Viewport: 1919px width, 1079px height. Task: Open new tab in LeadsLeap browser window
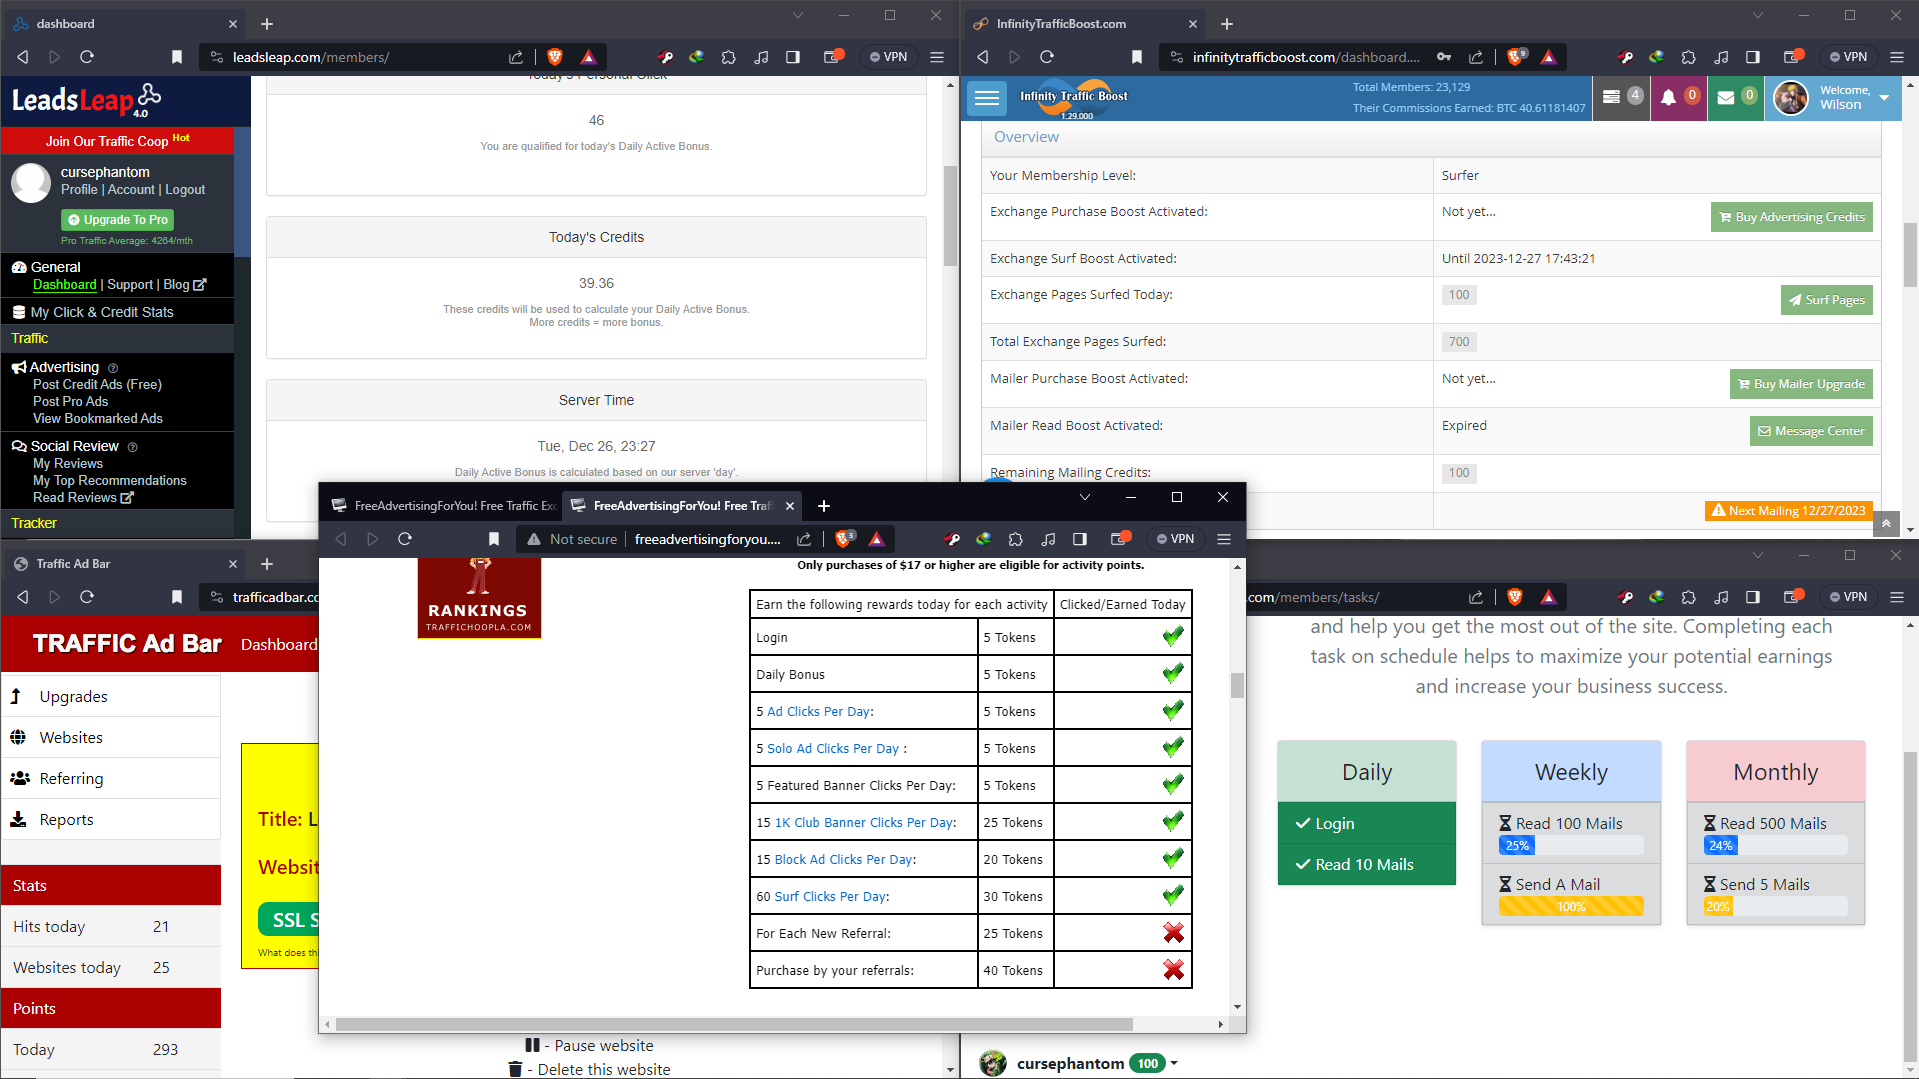(x=267, y=24)
